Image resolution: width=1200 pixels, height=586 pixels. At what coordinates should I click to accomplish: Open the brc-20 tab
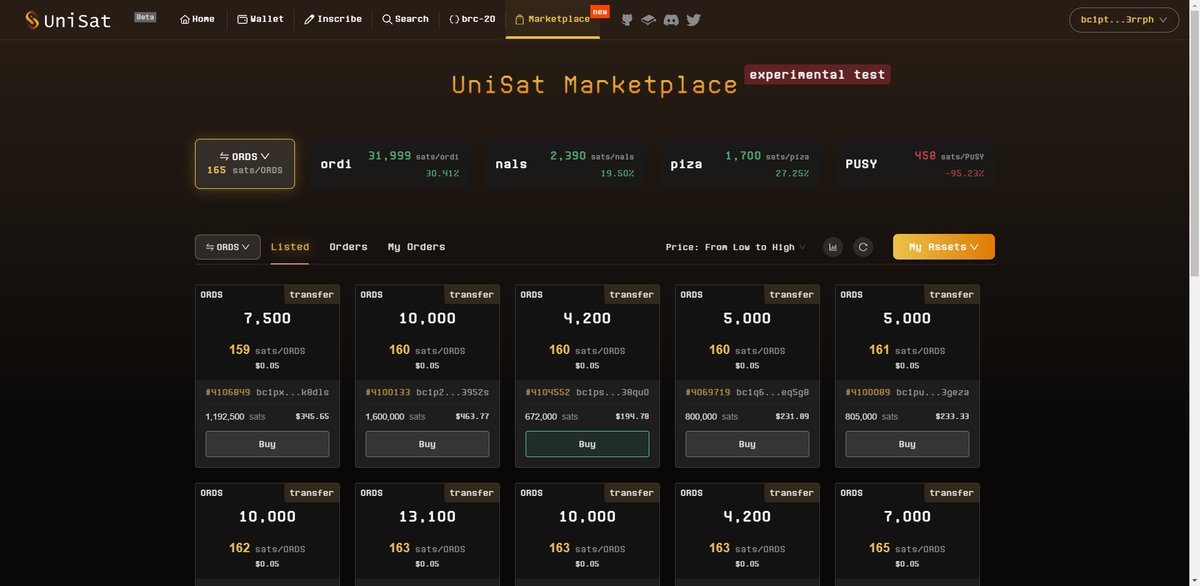click(x=472, y=19)
